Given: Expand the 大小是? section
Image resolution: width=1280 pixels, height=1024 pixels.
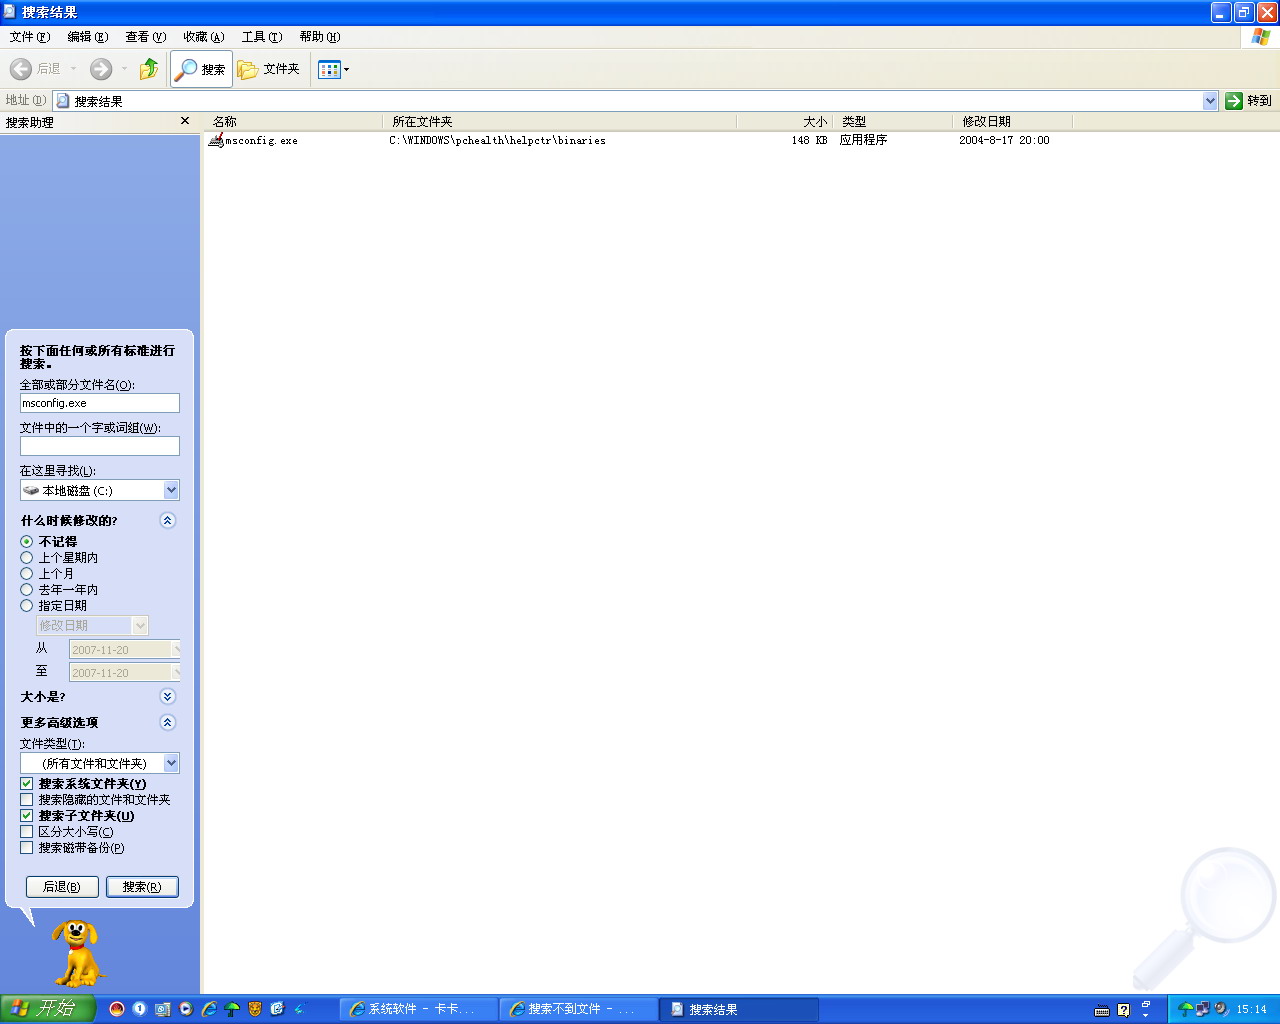Looking at the screenshot, I should (x=167, y=696).
